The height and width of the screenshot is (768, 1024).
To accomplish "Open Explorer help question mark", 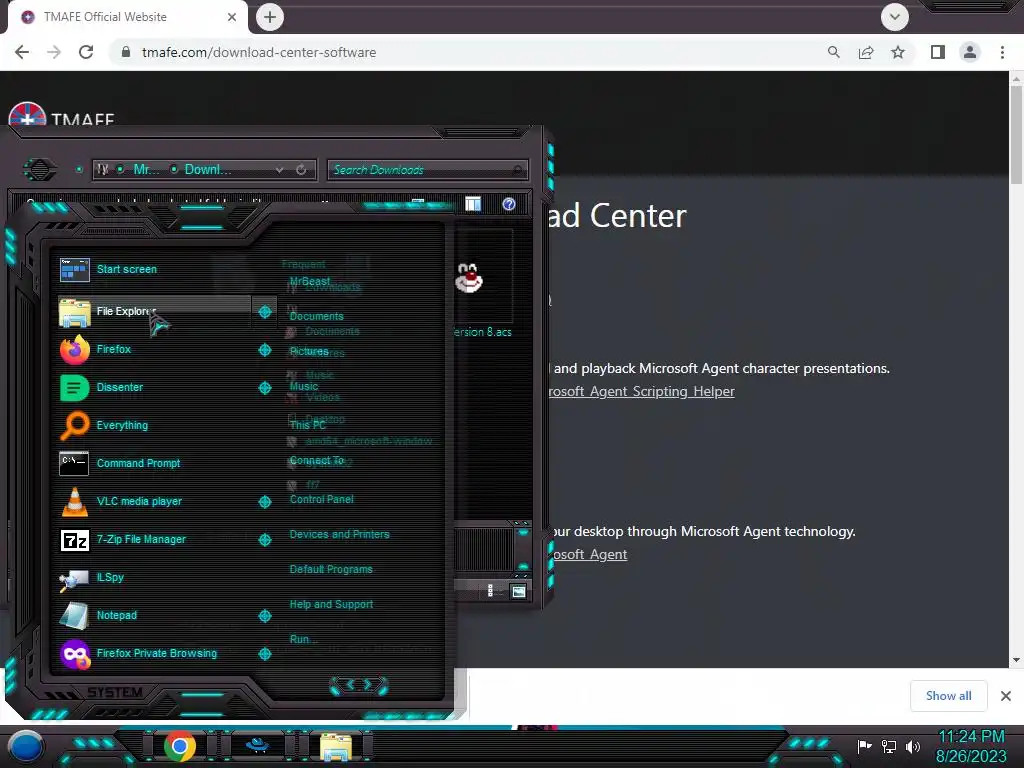I will [509, 204].
